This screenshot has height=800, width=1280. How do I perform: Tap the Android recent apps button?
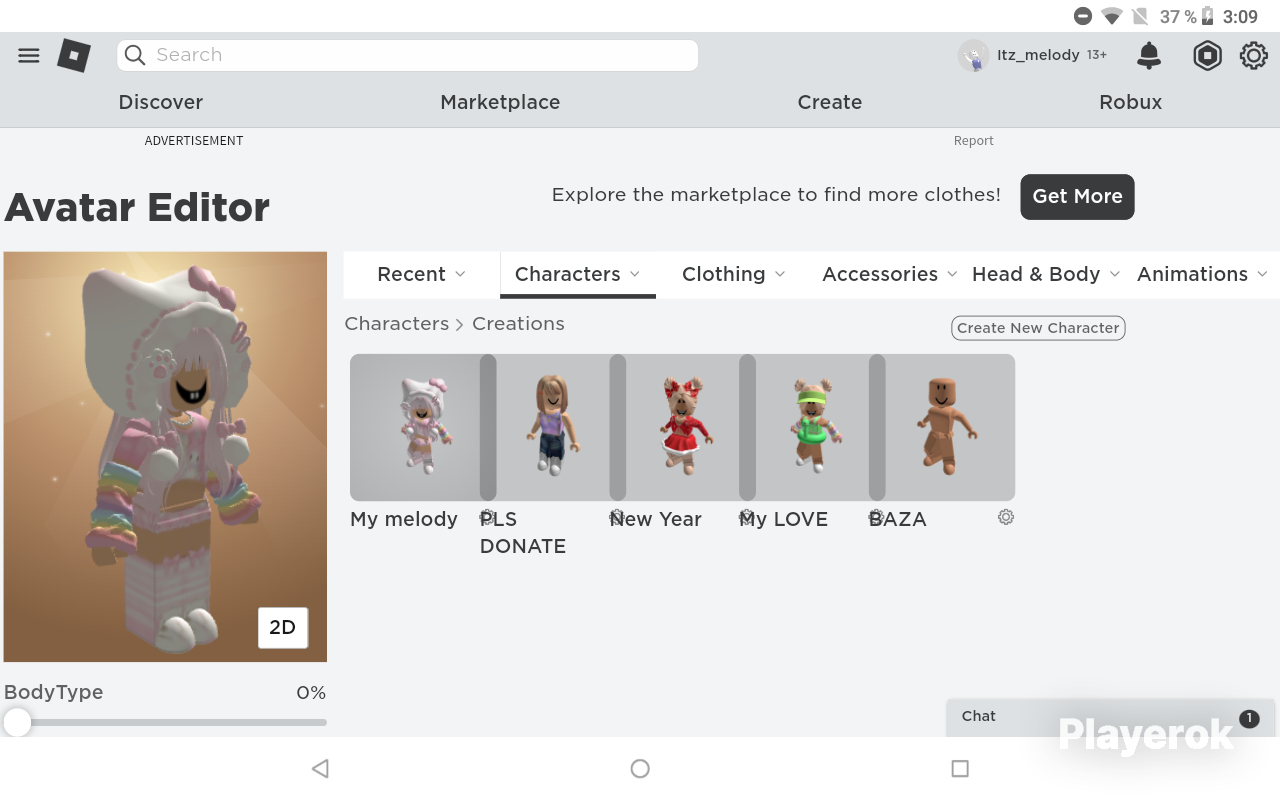(x=960, y=768)
